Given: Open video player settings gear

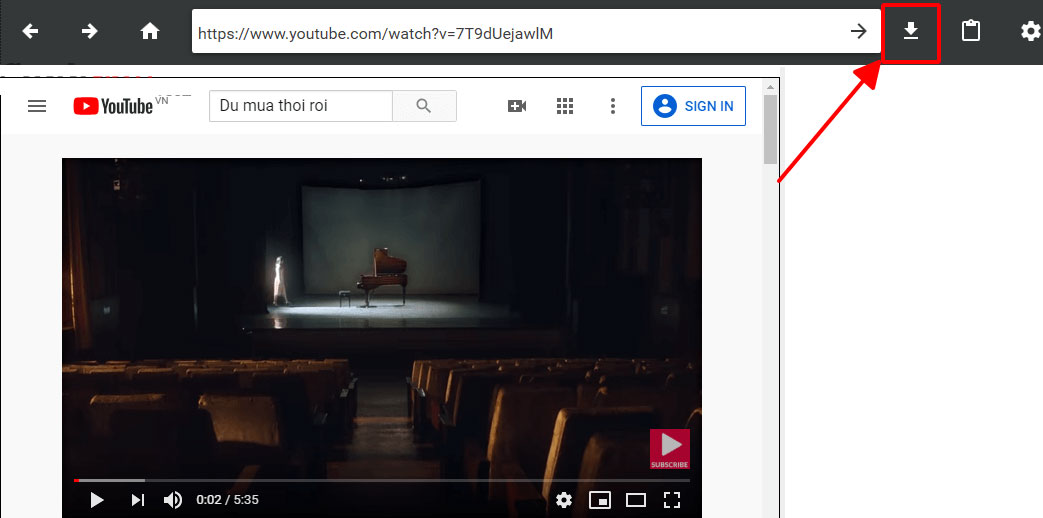Looking at the screenshot, I should tap(564, 499).
